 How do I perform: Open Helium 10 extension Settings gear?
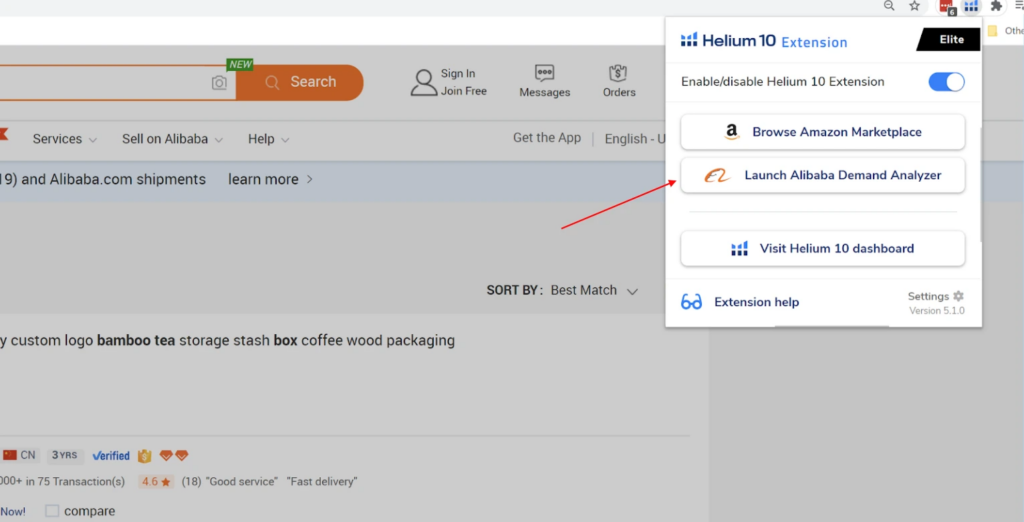(958, 296)
